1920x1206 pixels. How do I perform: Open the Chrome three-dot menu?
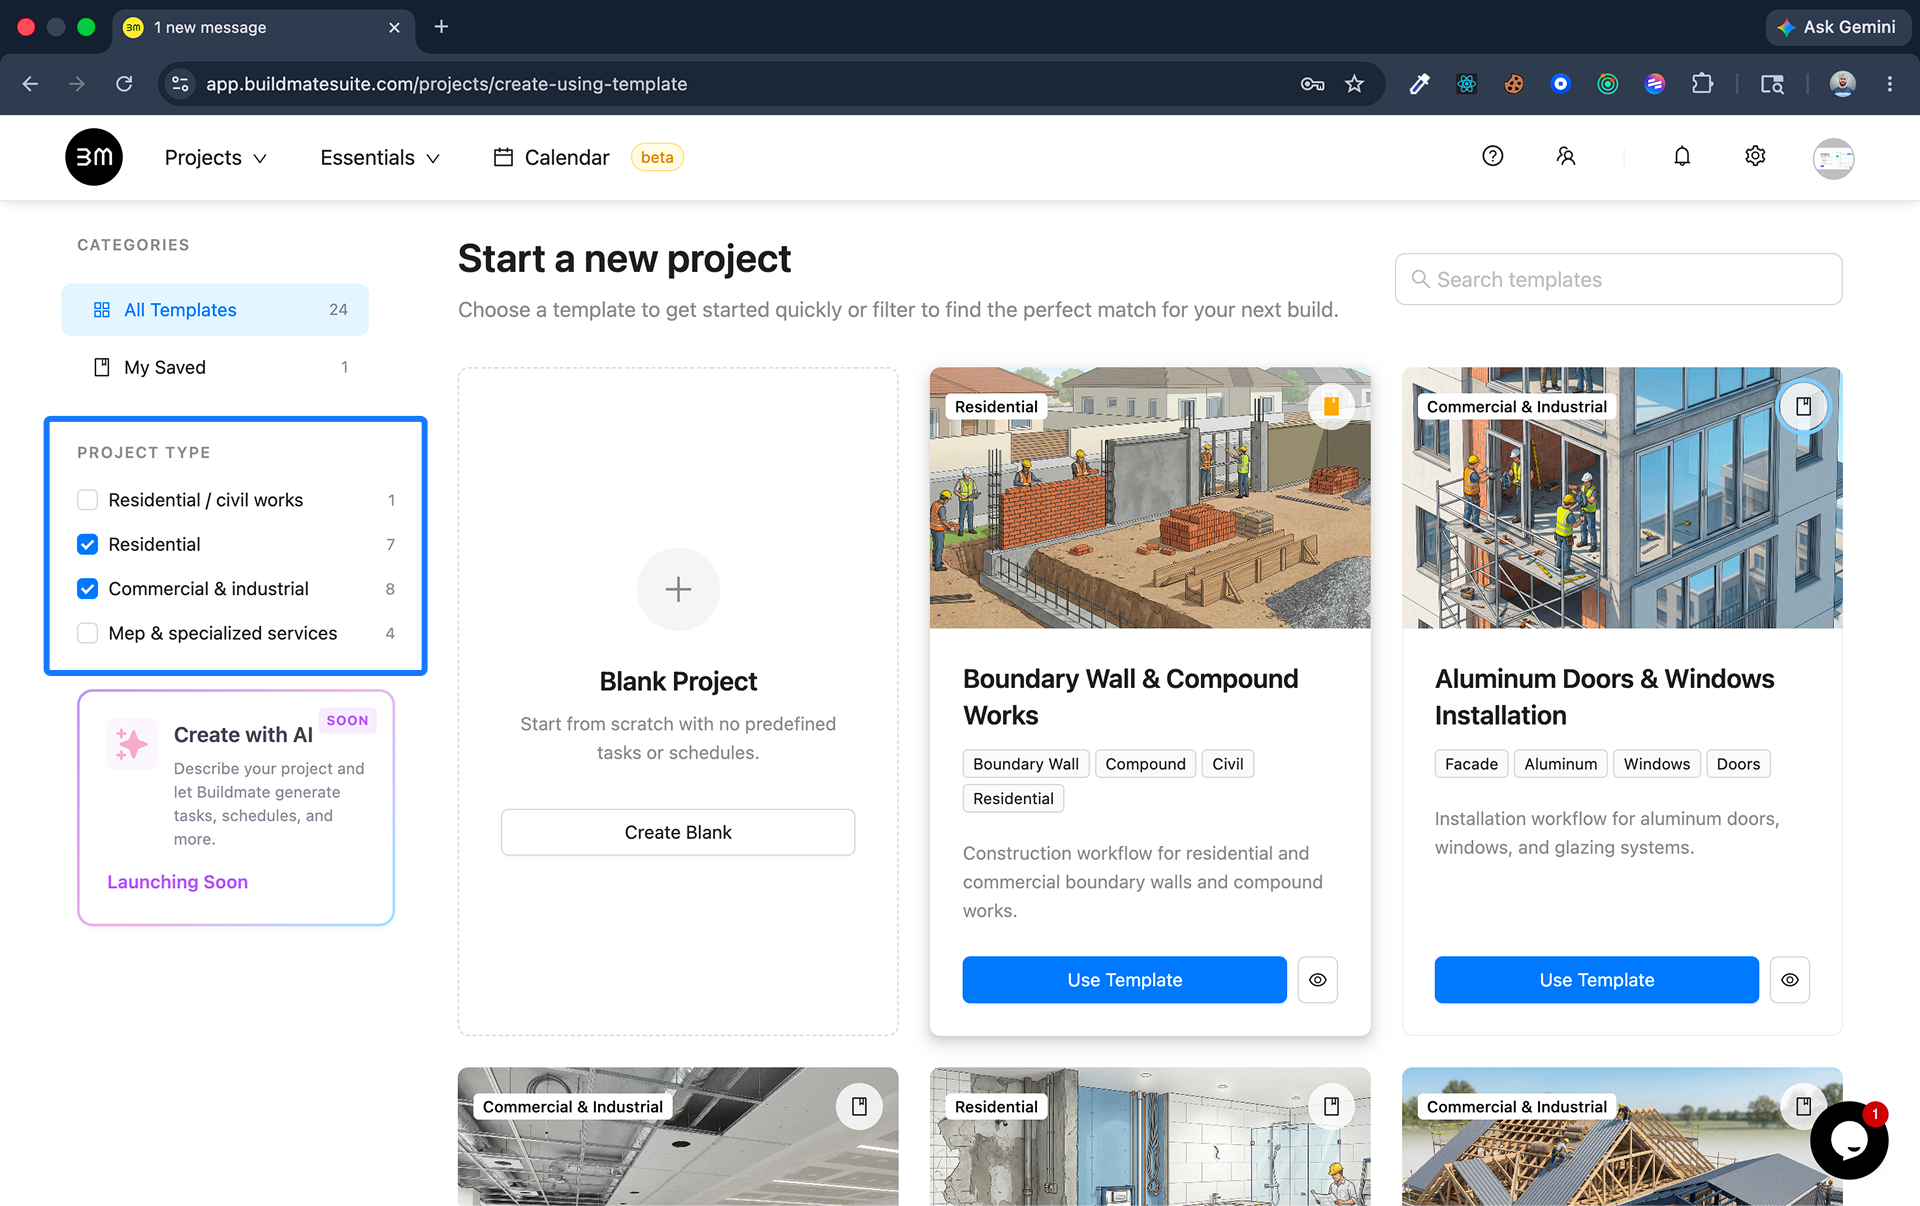pos(1889,84)
